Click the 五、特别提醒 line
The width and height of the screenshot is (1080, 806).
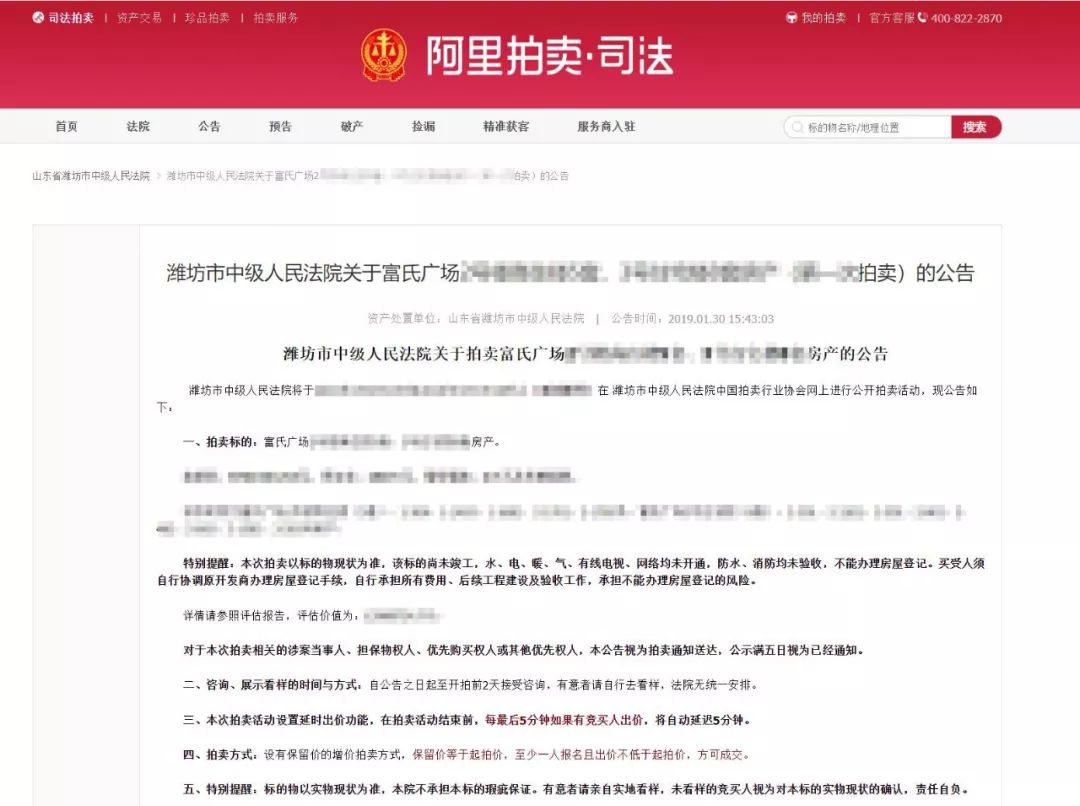tap(577, 789)
